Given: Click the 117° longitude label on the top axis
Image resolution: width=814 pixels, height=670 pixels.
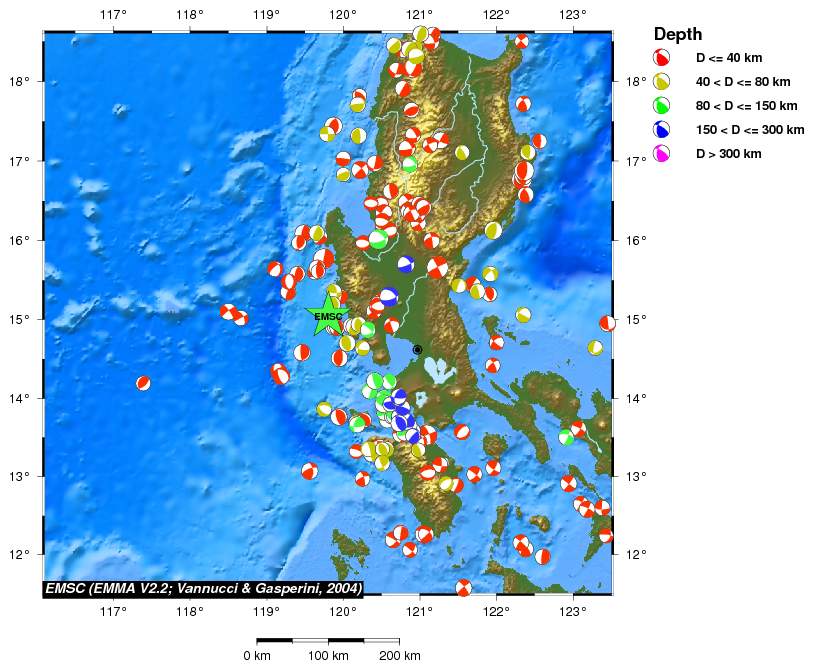Looking at the screenshot, I should tap(113, 14).
